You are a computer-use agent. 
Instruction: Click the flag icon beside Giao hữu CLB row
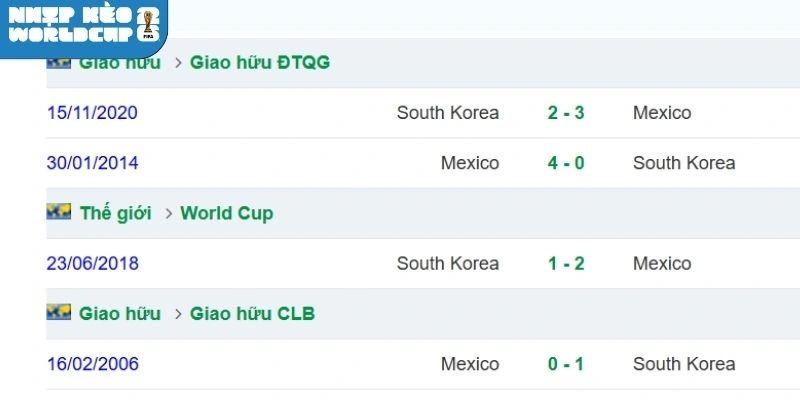click(58, 312)
